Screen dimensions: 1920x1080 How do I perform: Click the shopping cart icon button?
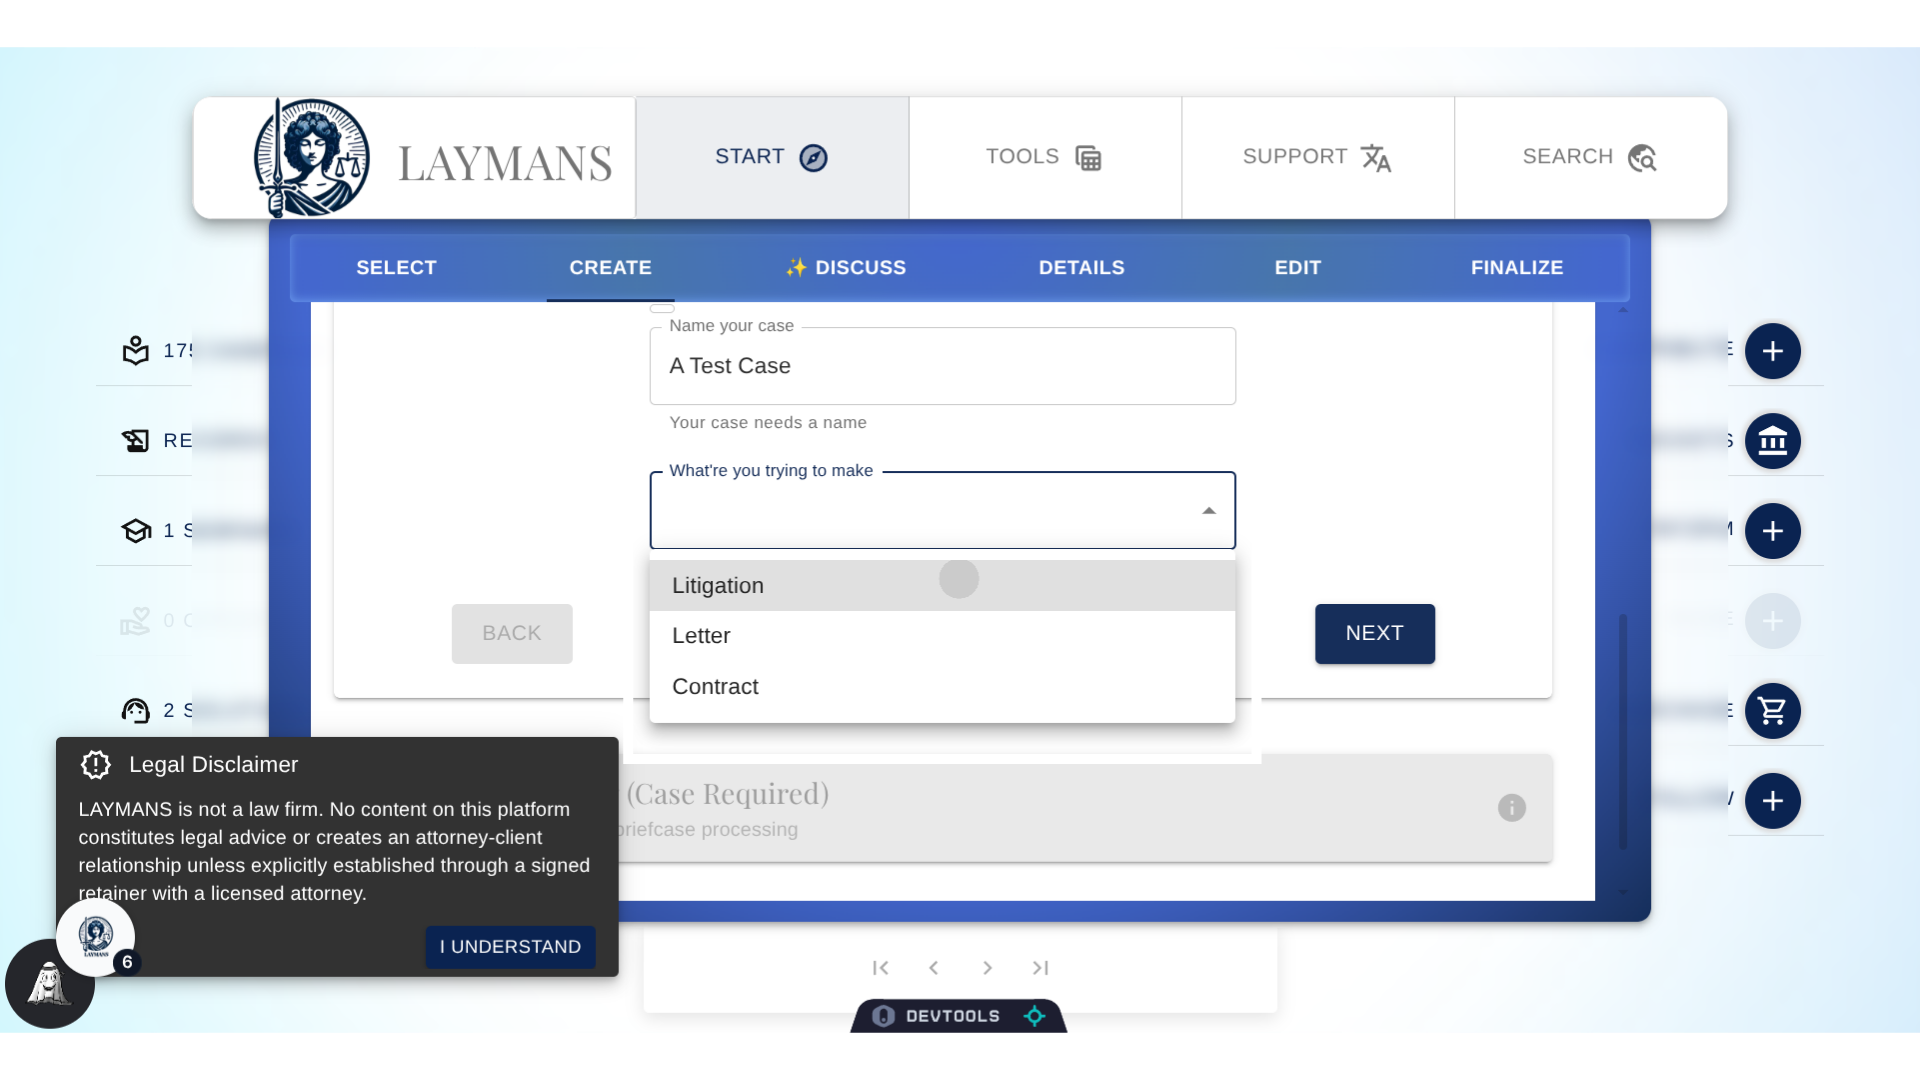click(1772, 711)
